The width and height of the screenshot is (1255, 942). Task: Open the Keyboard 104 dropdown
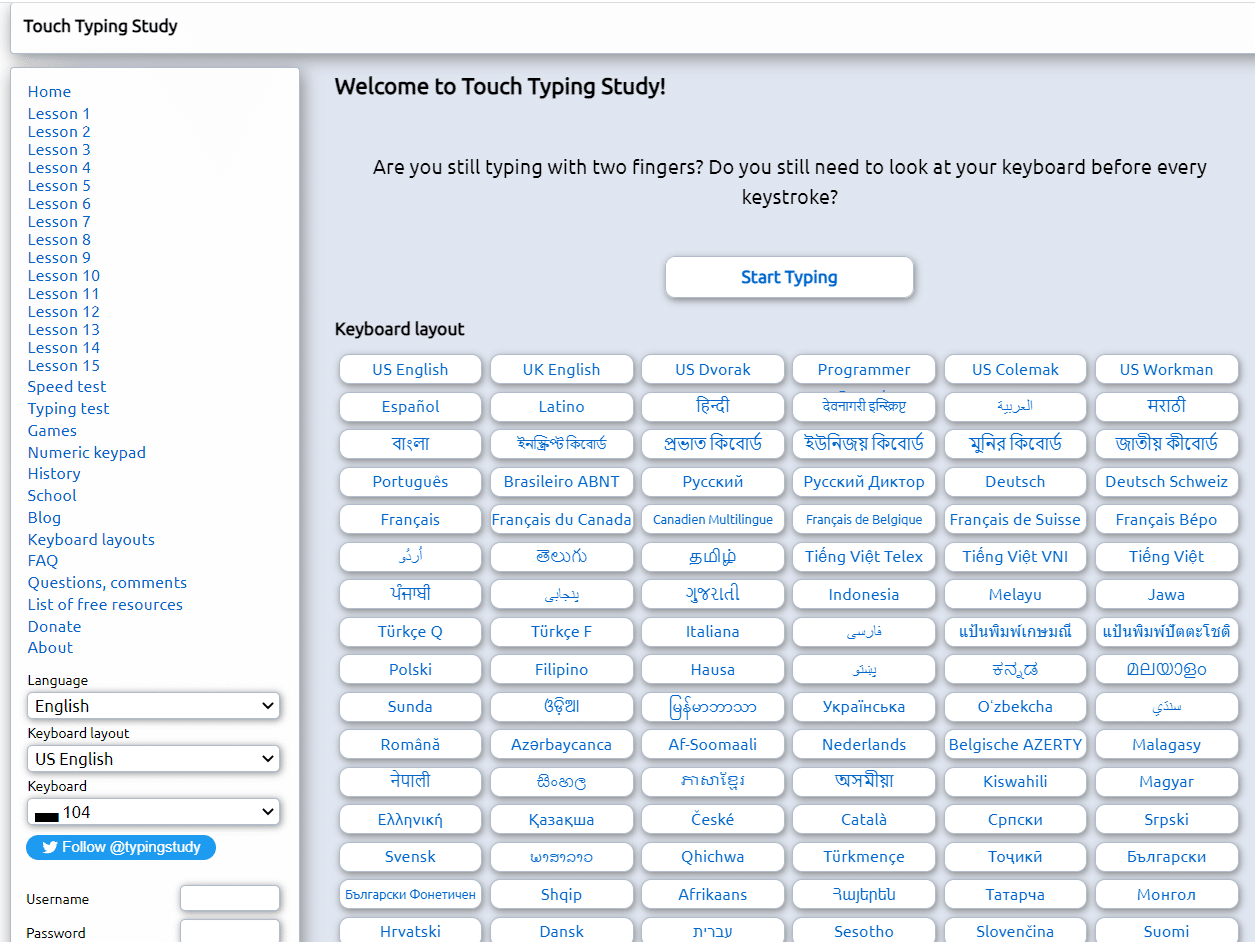[x=153, y=812]
